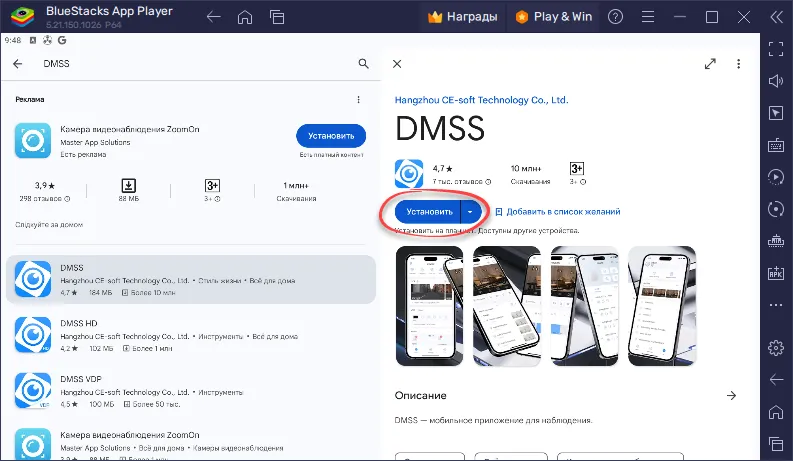
Task: Click the volume icon in sidebar
Action: click(x=775, y=81)
